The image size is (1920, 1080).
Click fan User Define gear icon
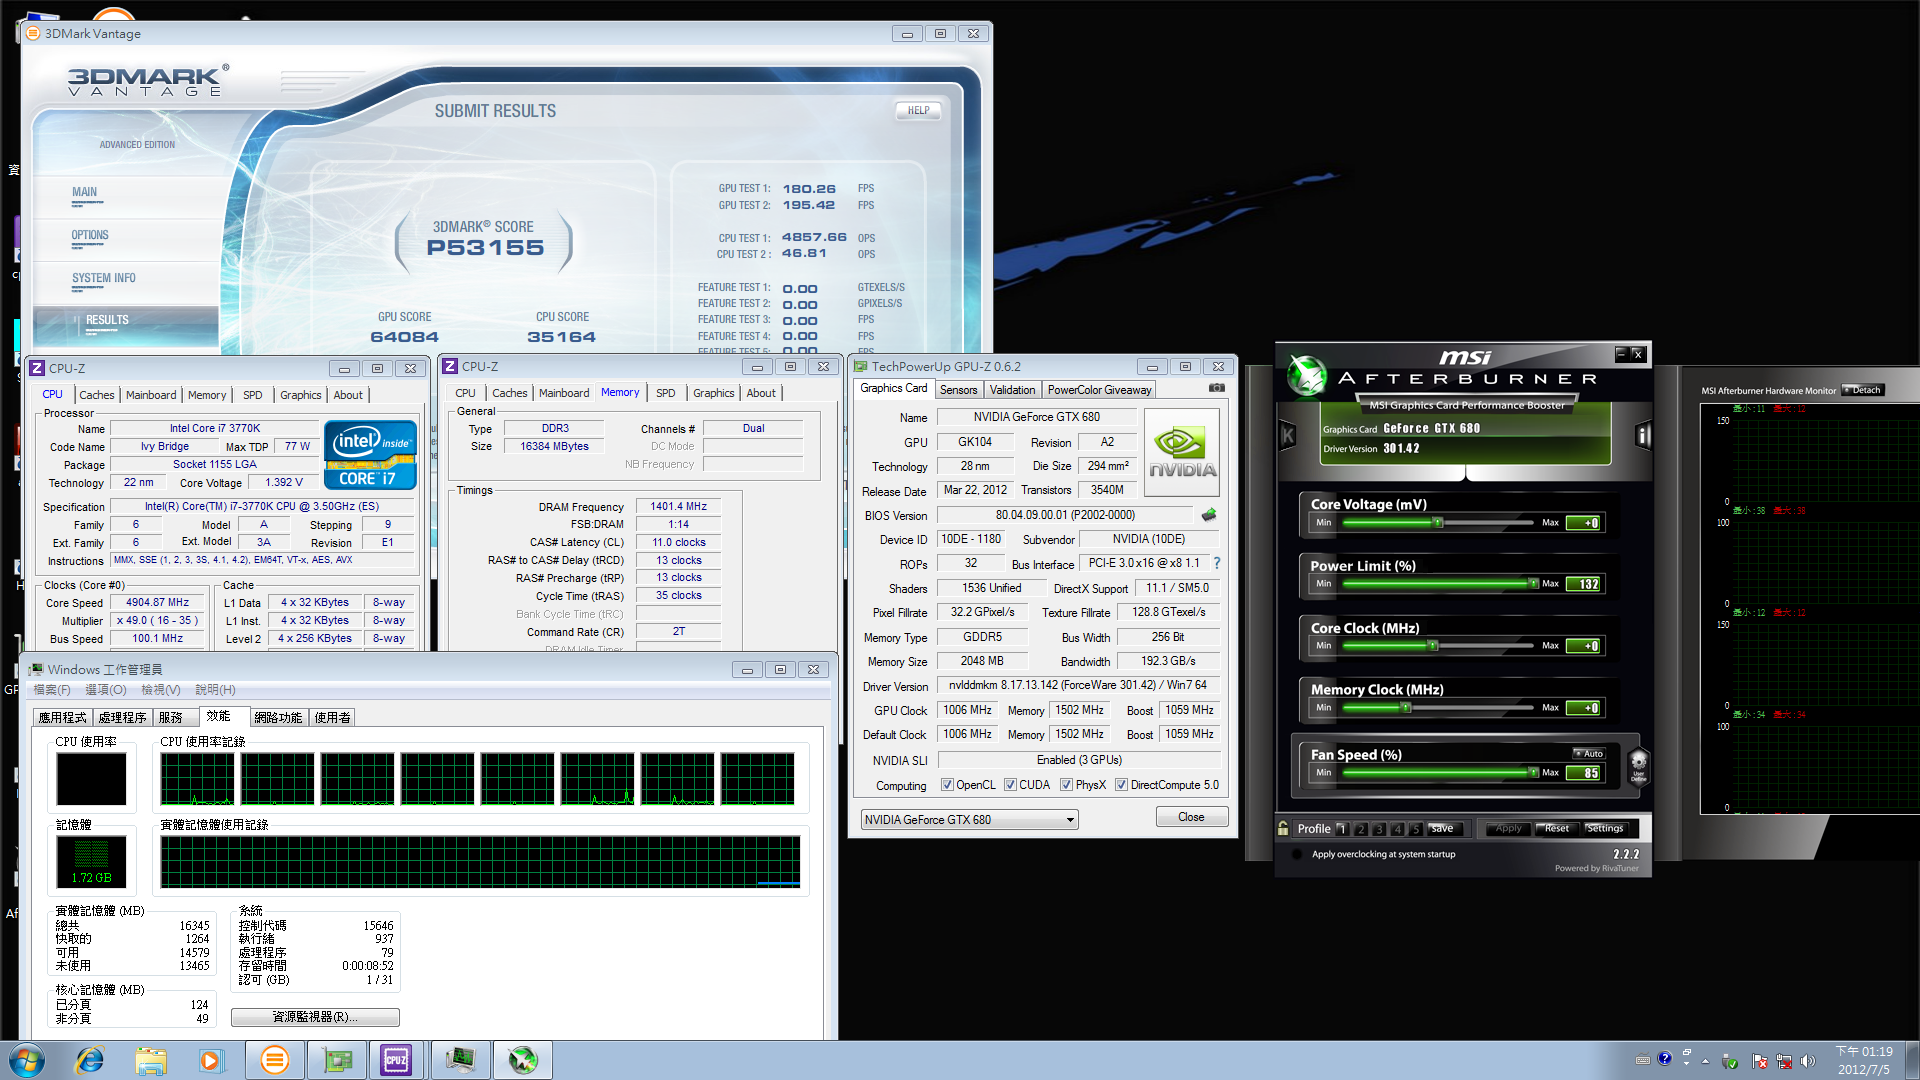pyautogui.click(x=1638, y=765)
